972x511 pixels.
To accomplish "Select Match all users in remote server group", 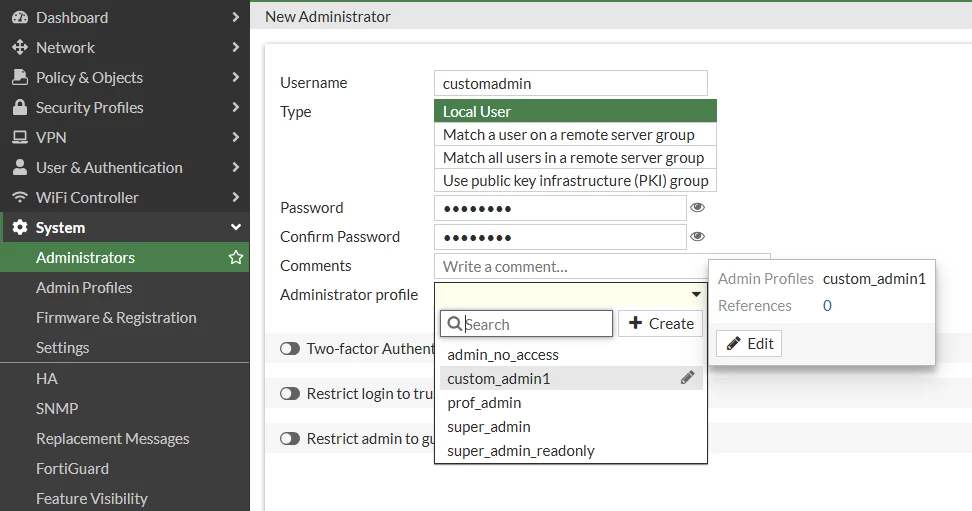I will (575, 158).
